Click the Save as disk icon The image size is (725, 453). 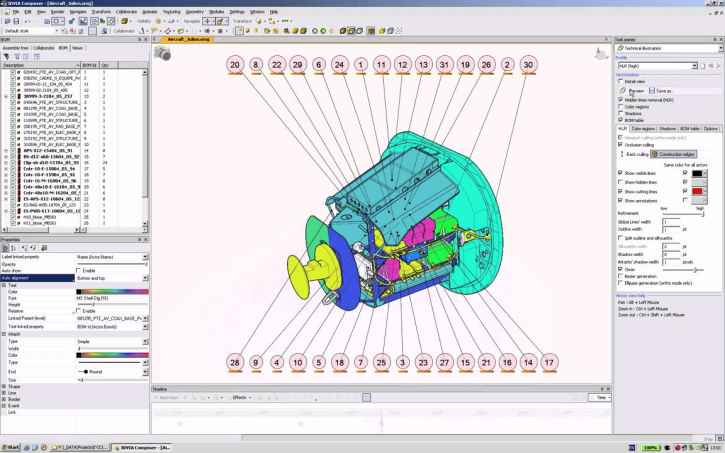[652, 88]
